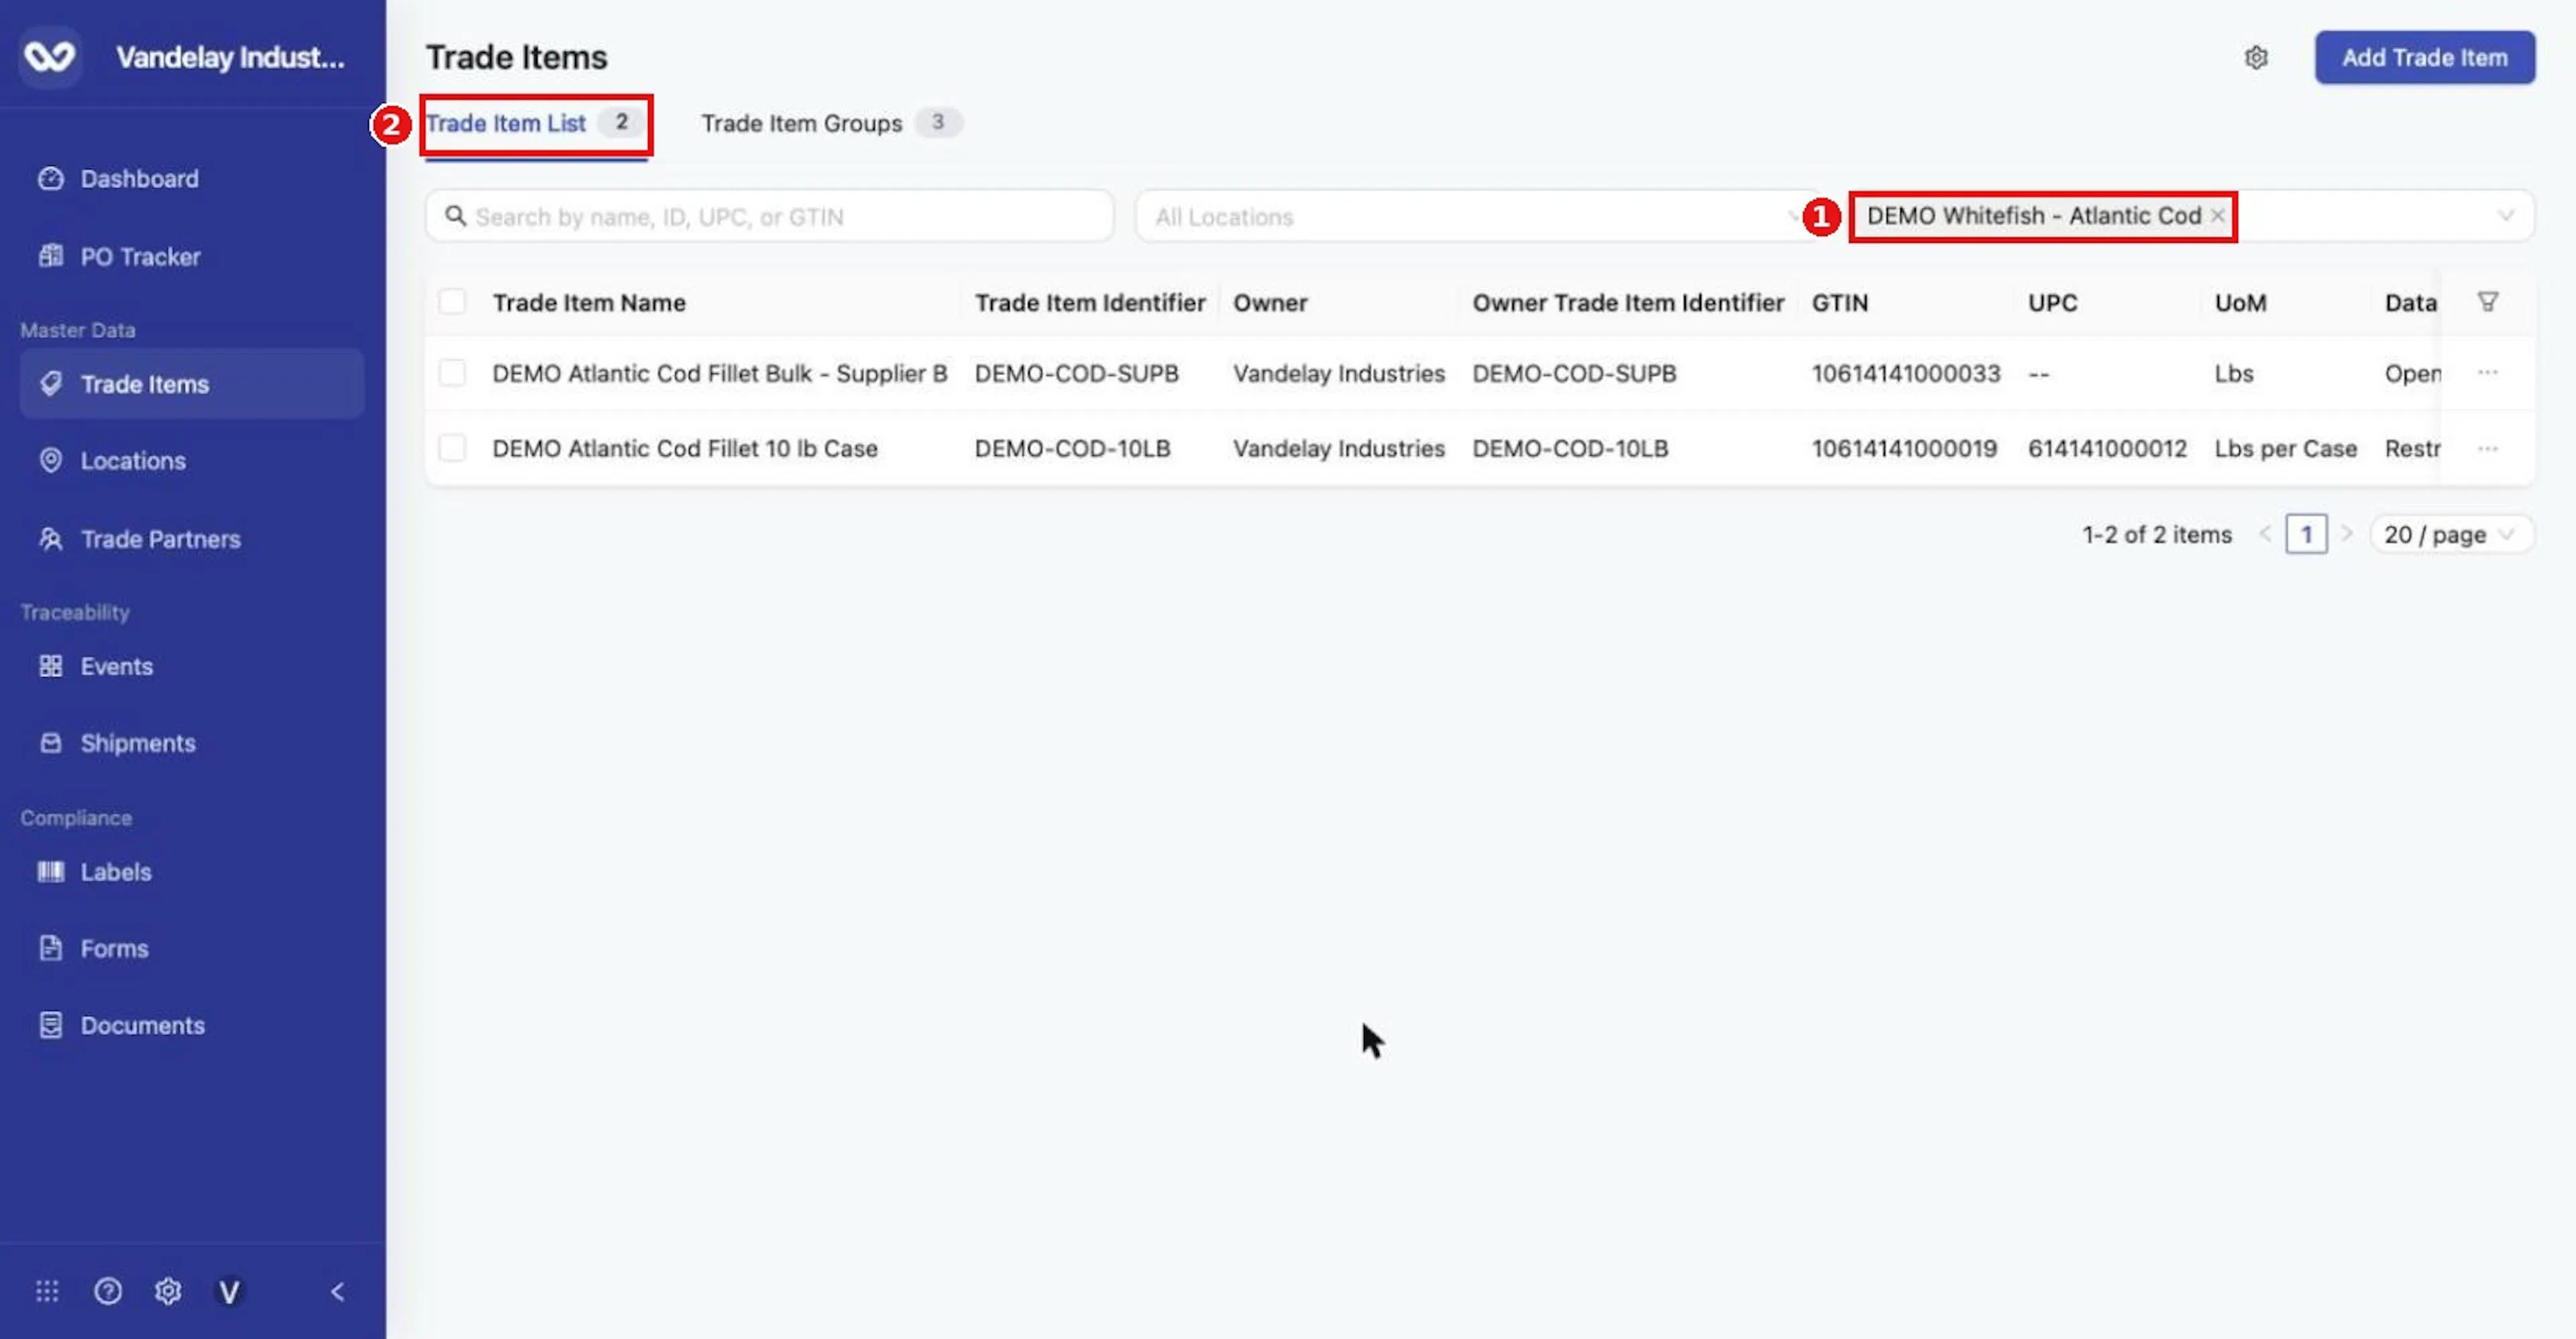Click the Lbs per Case cell
This screenshot has height=1339, width=2576.
[2285, 448]
